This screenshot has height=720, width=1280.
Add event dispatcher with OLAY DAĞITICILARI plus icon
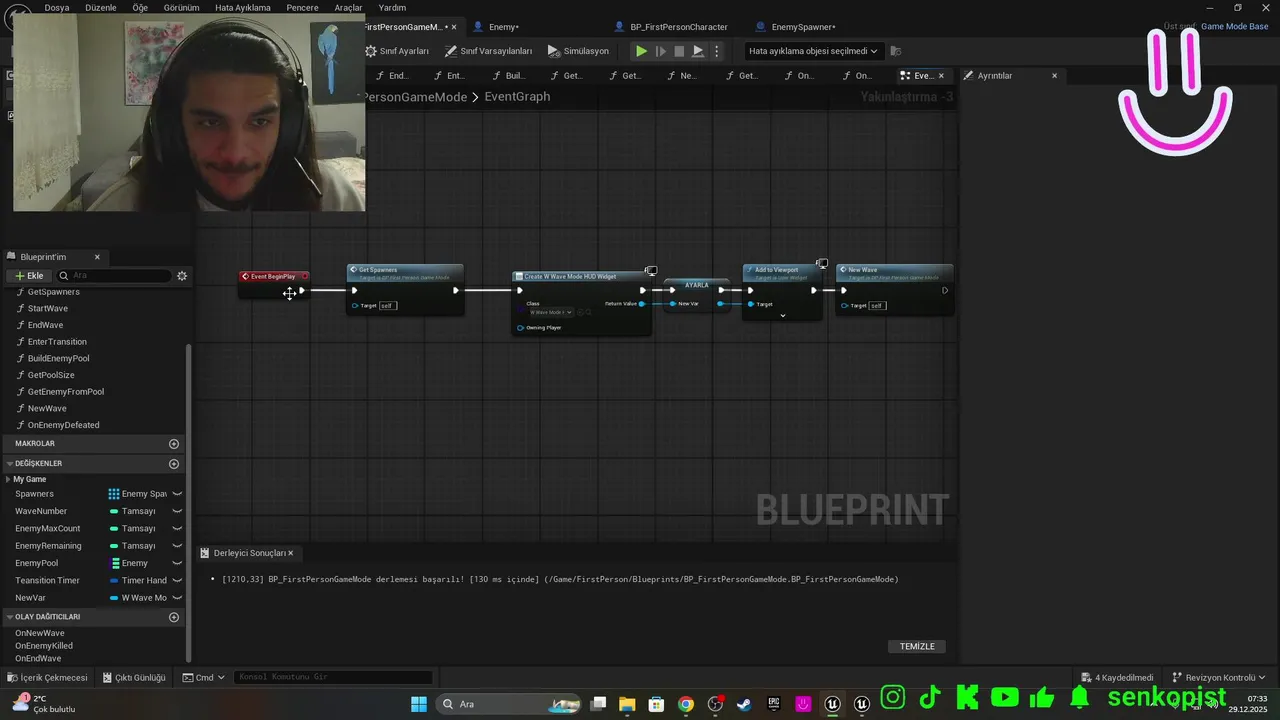pos(174,617)
